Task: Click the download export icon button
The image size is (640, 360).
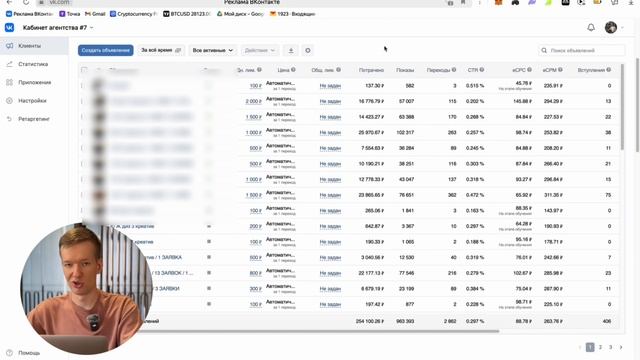Action: point(291,50)
